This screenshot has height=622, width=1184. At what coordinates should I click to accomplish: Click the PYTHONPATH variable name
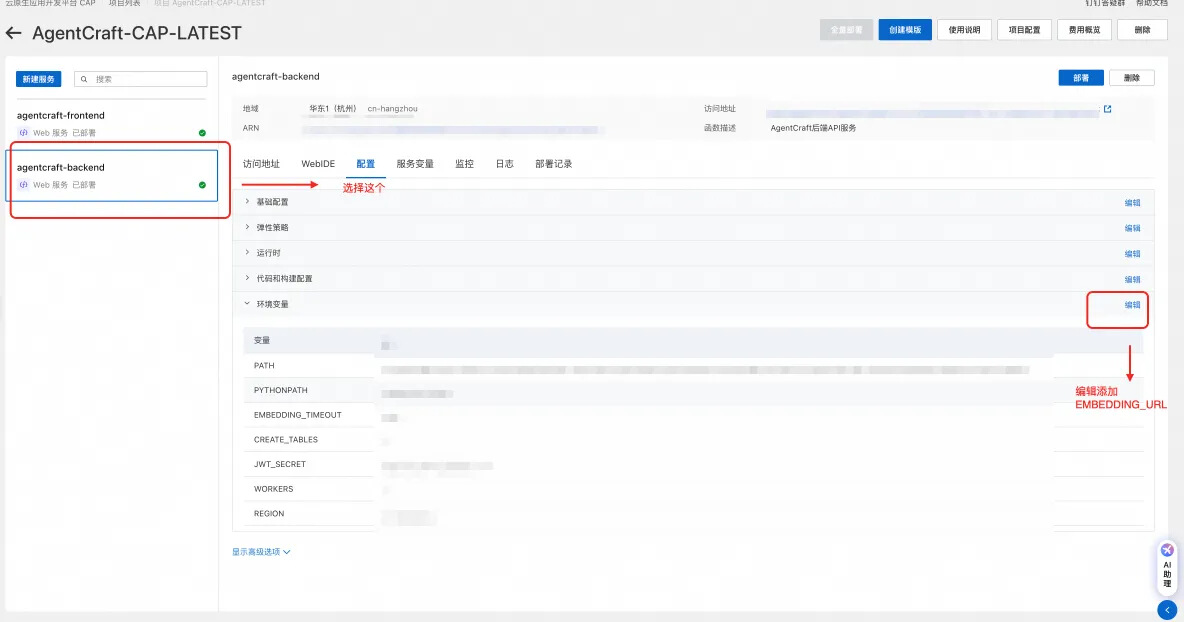pos(281,390)
